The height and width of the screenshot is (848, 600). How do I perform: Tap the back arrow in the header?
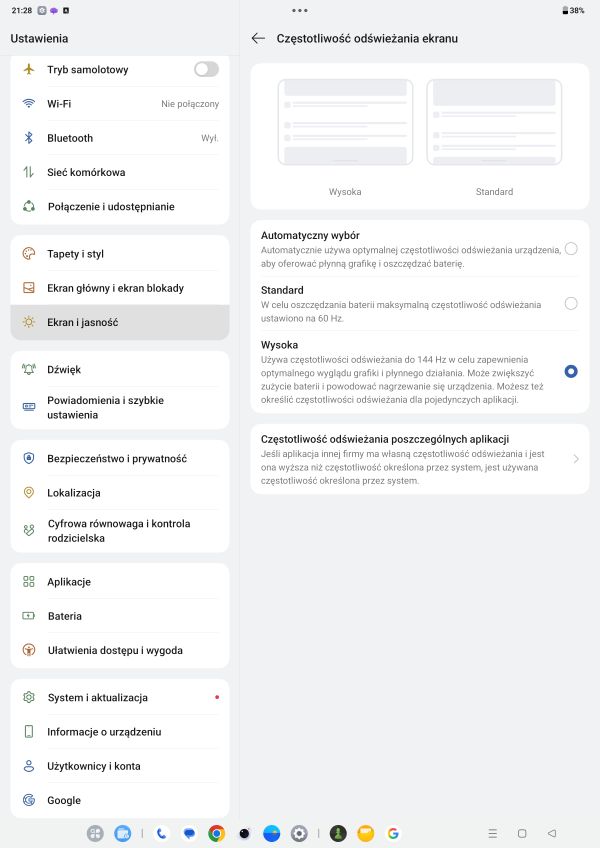pos(258,38)
